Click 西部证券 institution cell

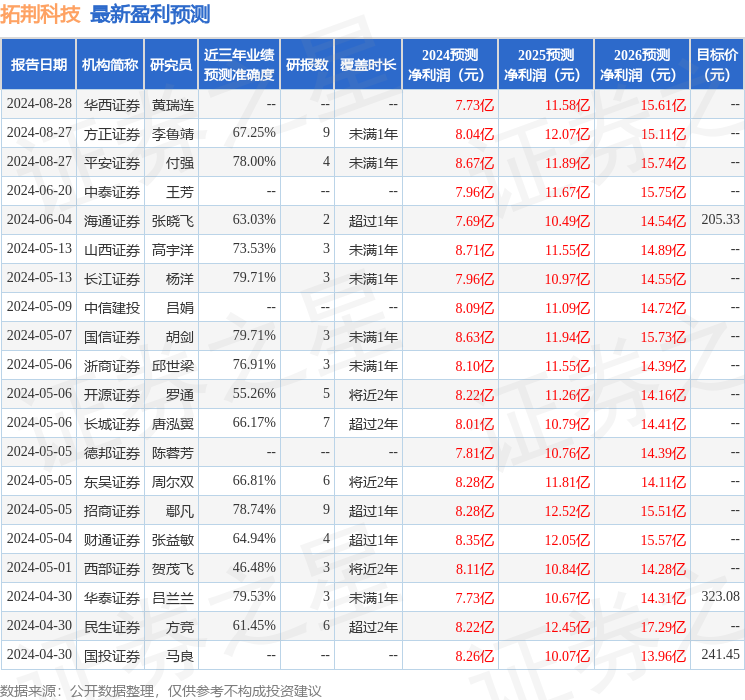point(112,569)
